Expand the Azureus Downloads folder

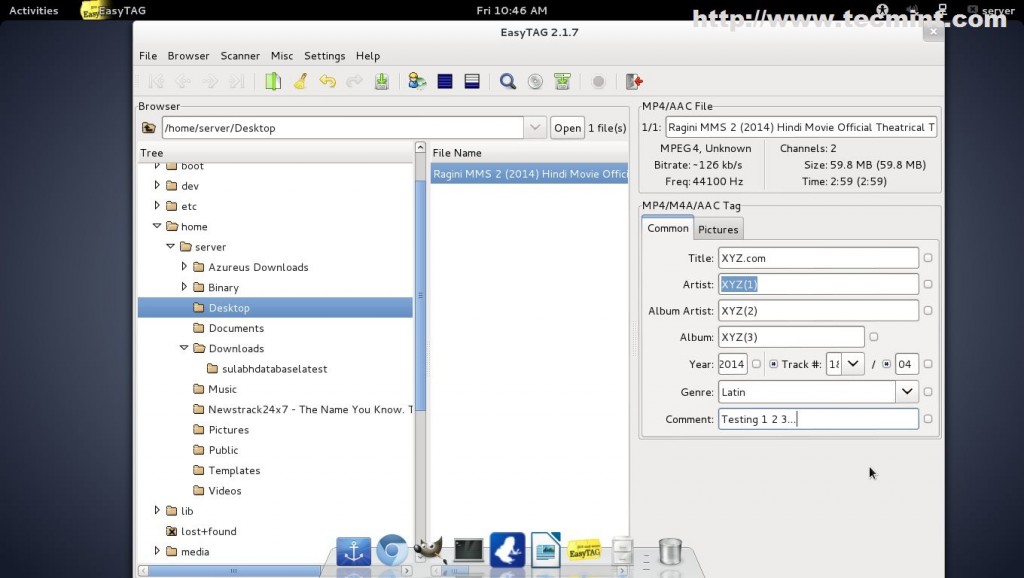183,267
